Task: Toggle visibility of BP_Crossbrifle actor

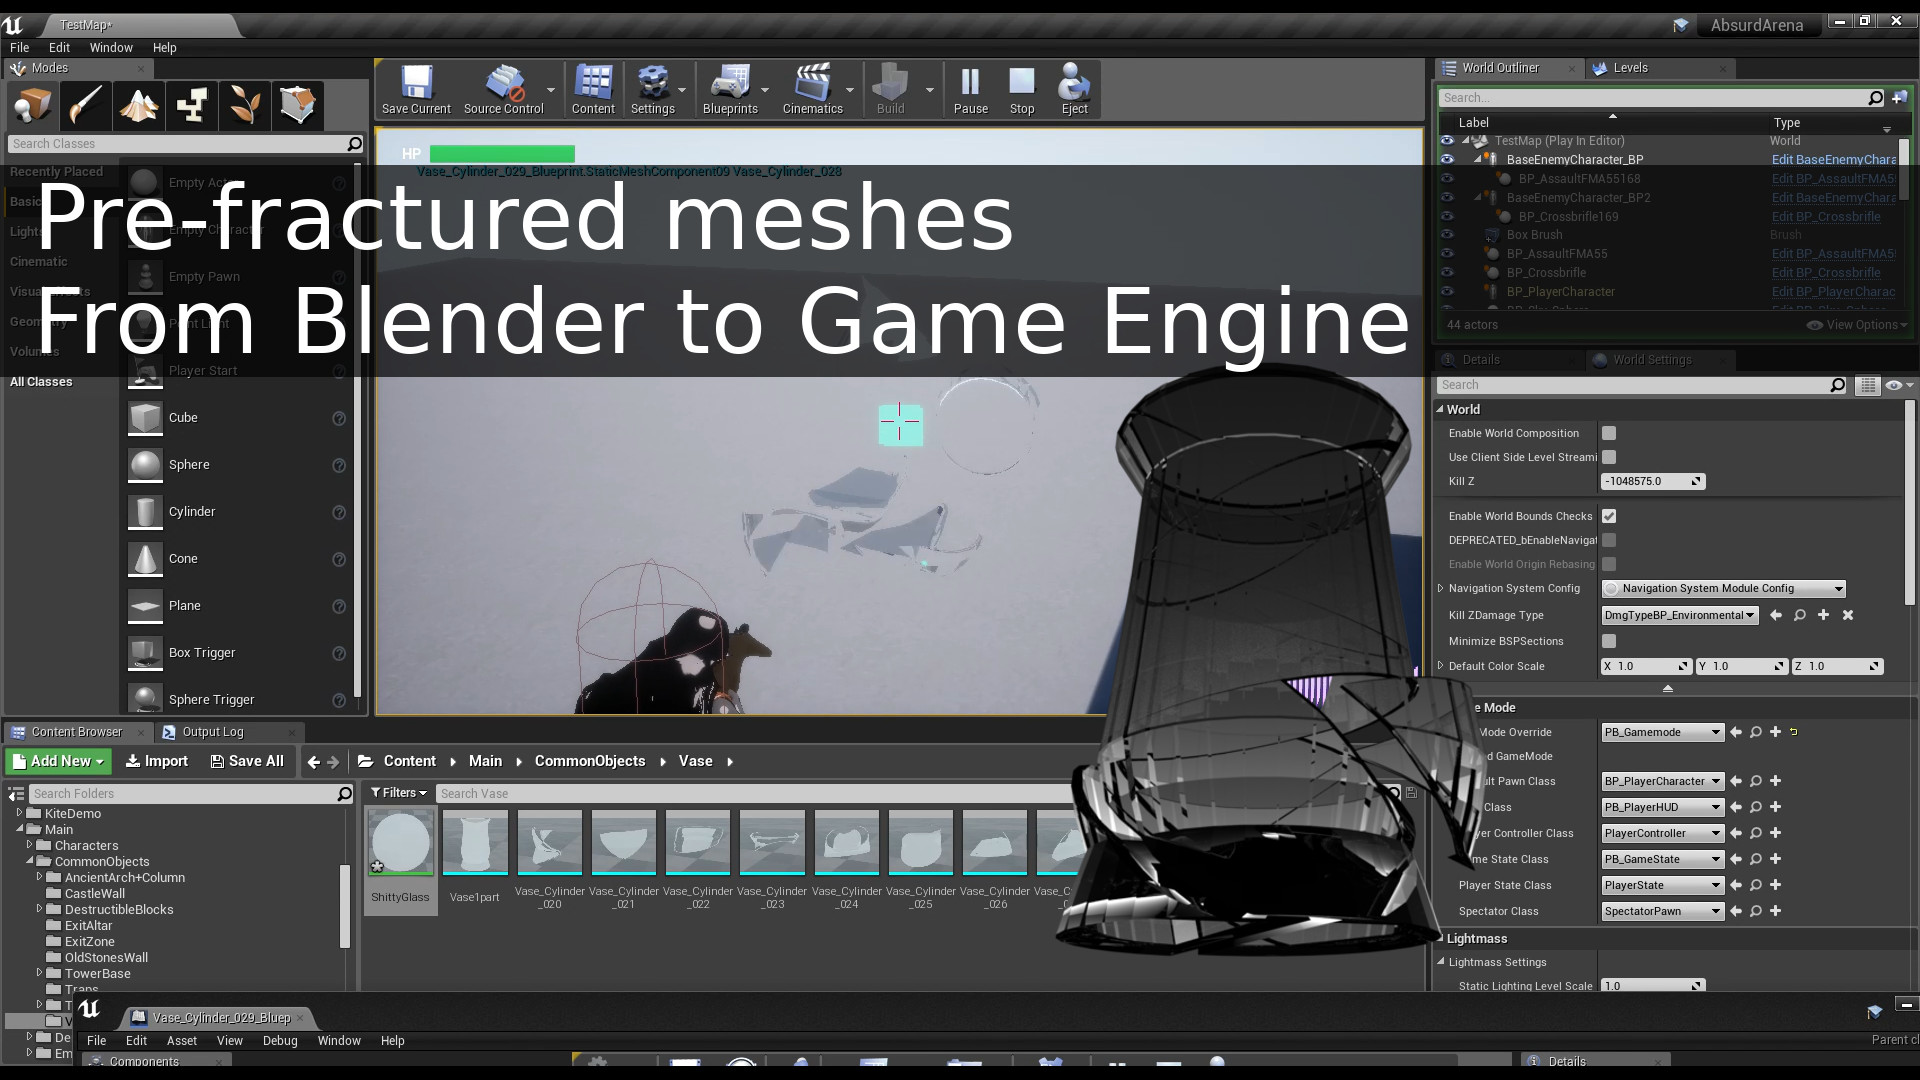Action: pos(1447,273)
